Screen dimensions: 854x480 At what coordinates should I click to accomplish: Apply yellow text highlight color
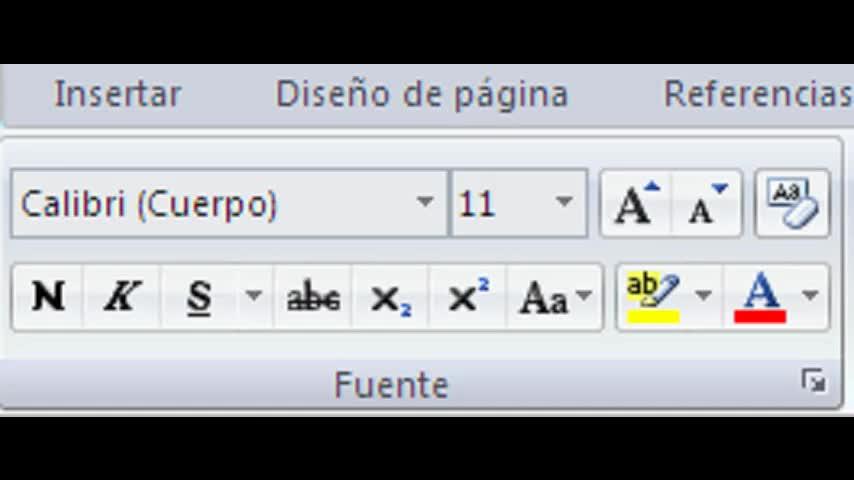[652, 297]
